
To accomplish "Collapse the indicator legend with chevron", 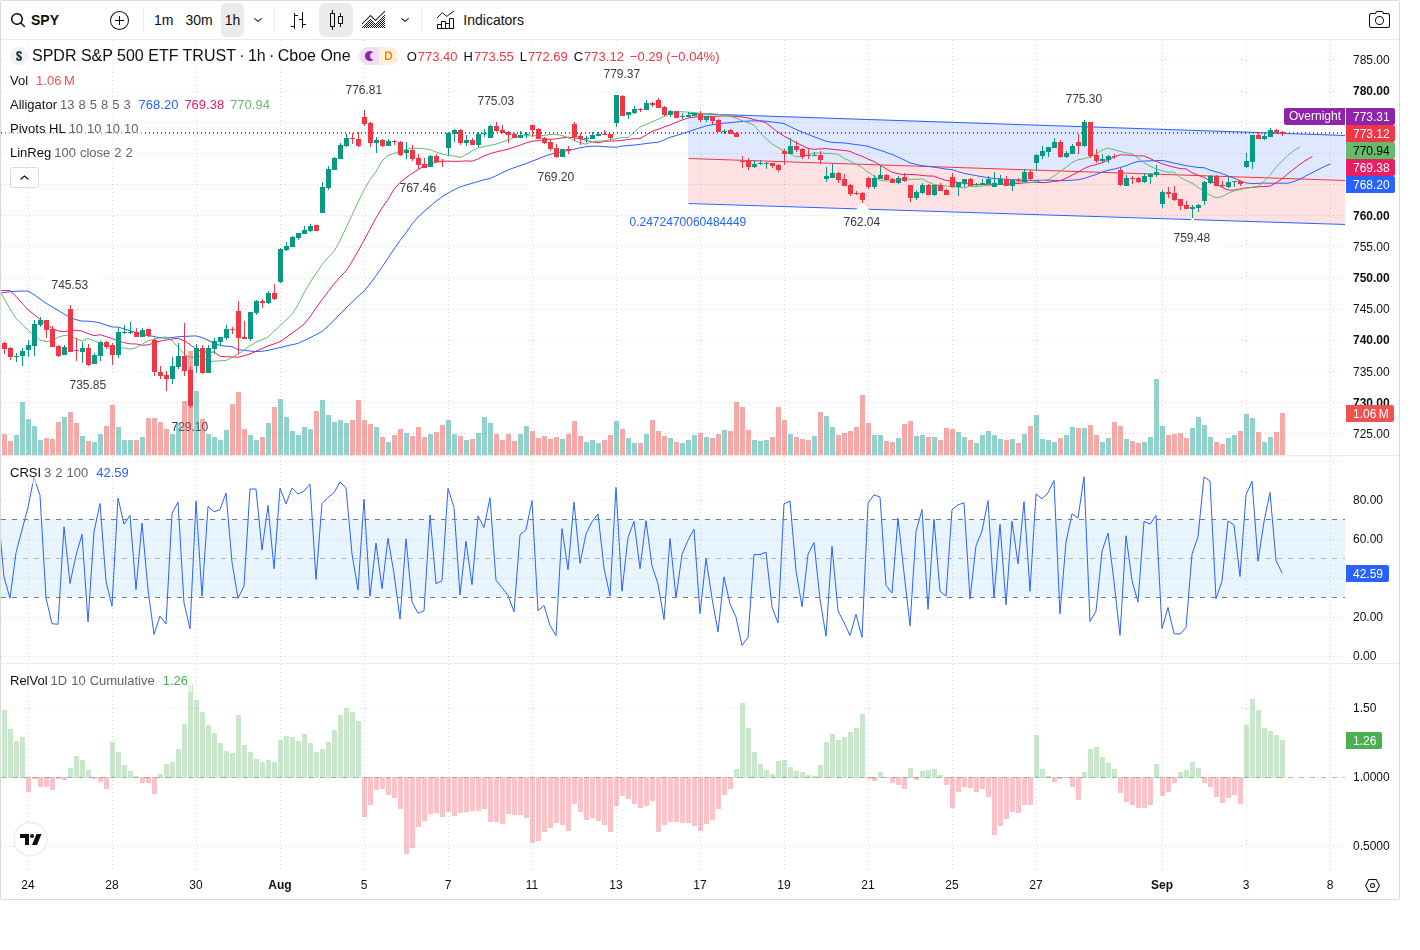I will pos(25,177).
